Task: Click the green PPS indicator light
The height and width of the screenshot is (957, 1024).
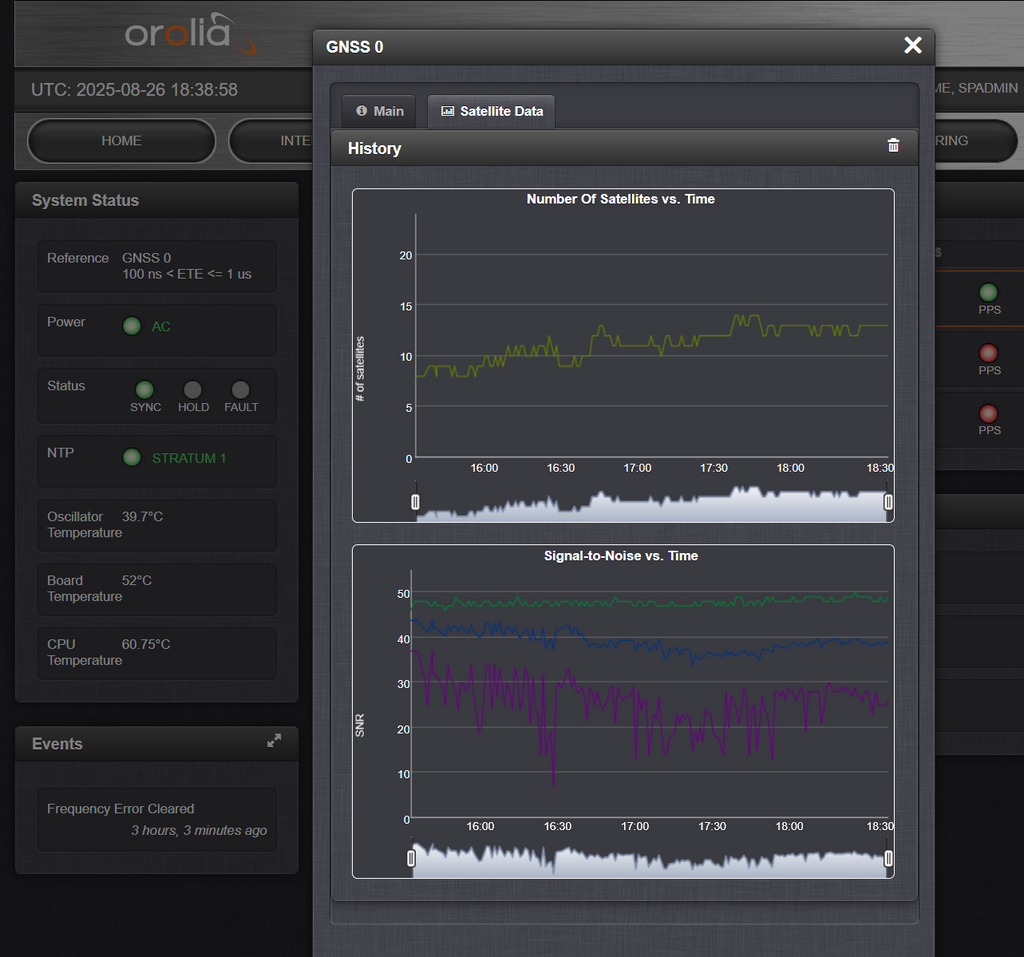Action: [988, 292]
